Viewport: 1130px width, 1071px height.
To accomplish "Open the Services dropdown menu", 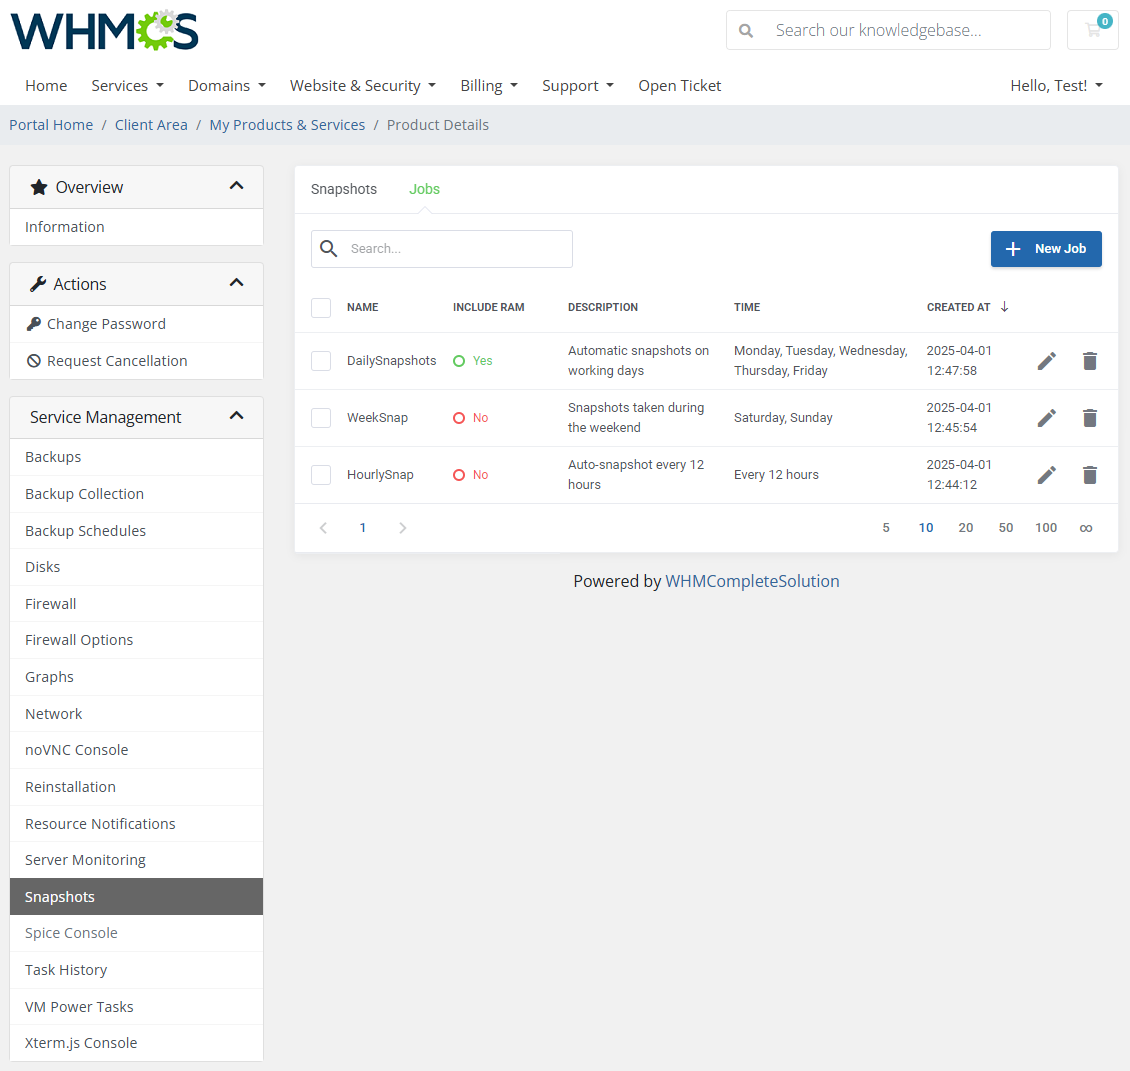I will (x=127, y=85).
